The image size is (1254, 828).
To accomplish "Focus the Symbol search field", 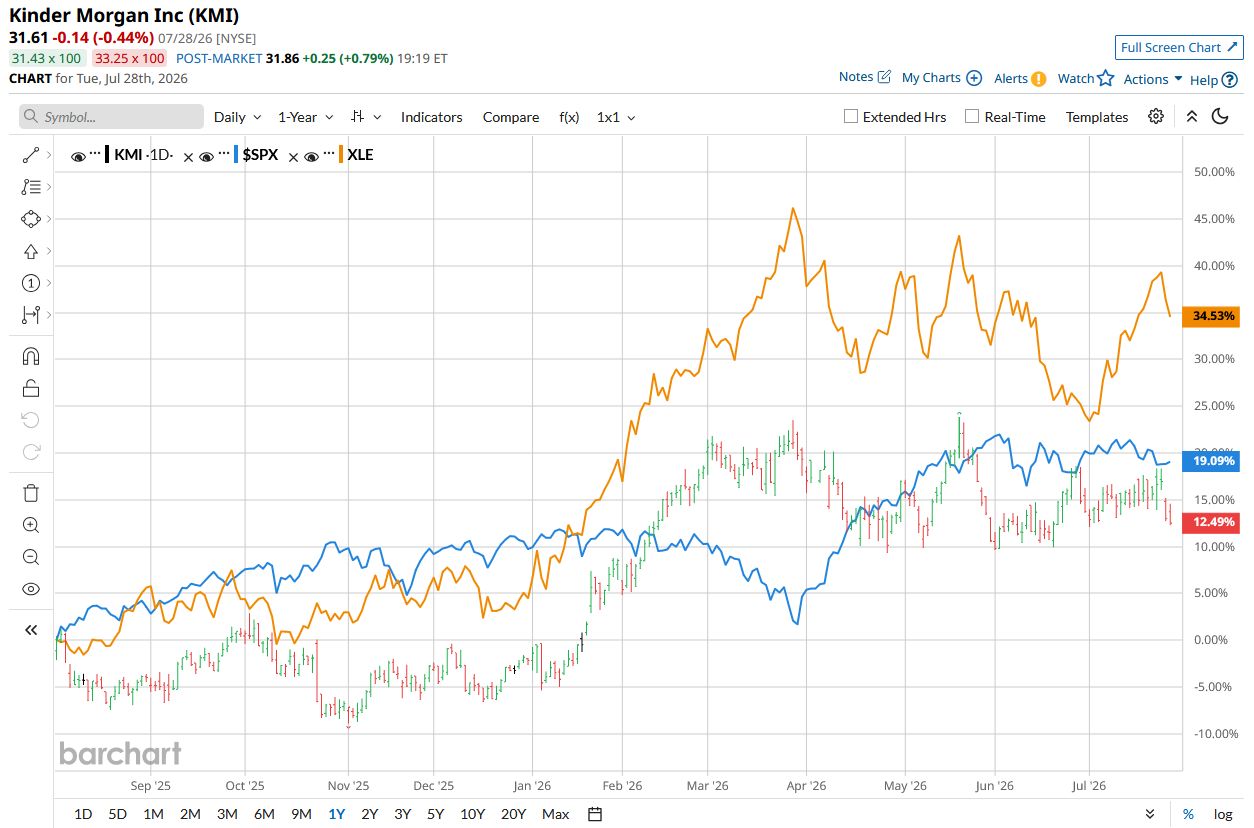I will [x=111, y=117].
